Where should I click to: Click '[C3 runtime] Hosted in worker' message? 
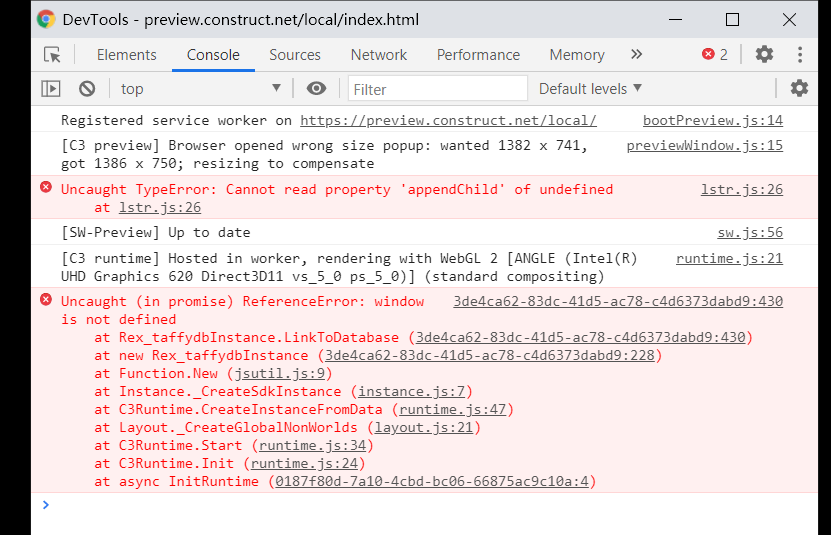pyautogui.click(x=349, y=267)
